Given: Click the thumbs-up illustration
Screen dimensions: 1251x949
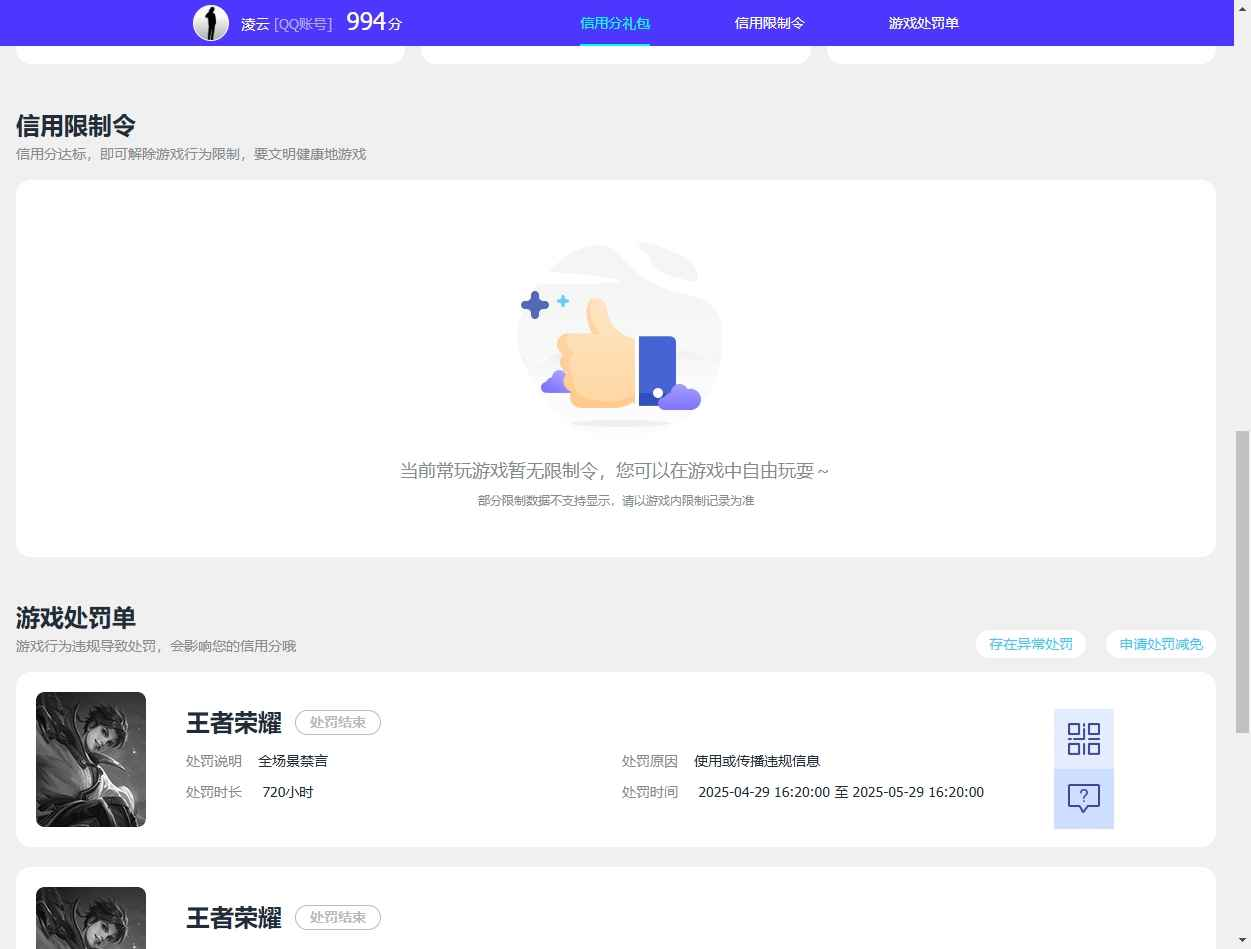Looking at the screenshot, I should point(618,336).
